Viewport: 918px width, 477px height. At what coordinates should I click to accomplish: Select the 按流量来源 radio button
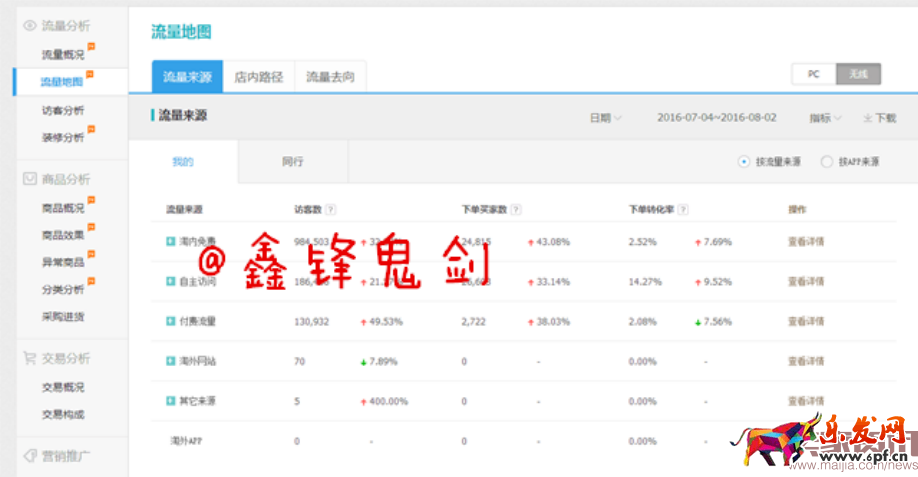743,161
